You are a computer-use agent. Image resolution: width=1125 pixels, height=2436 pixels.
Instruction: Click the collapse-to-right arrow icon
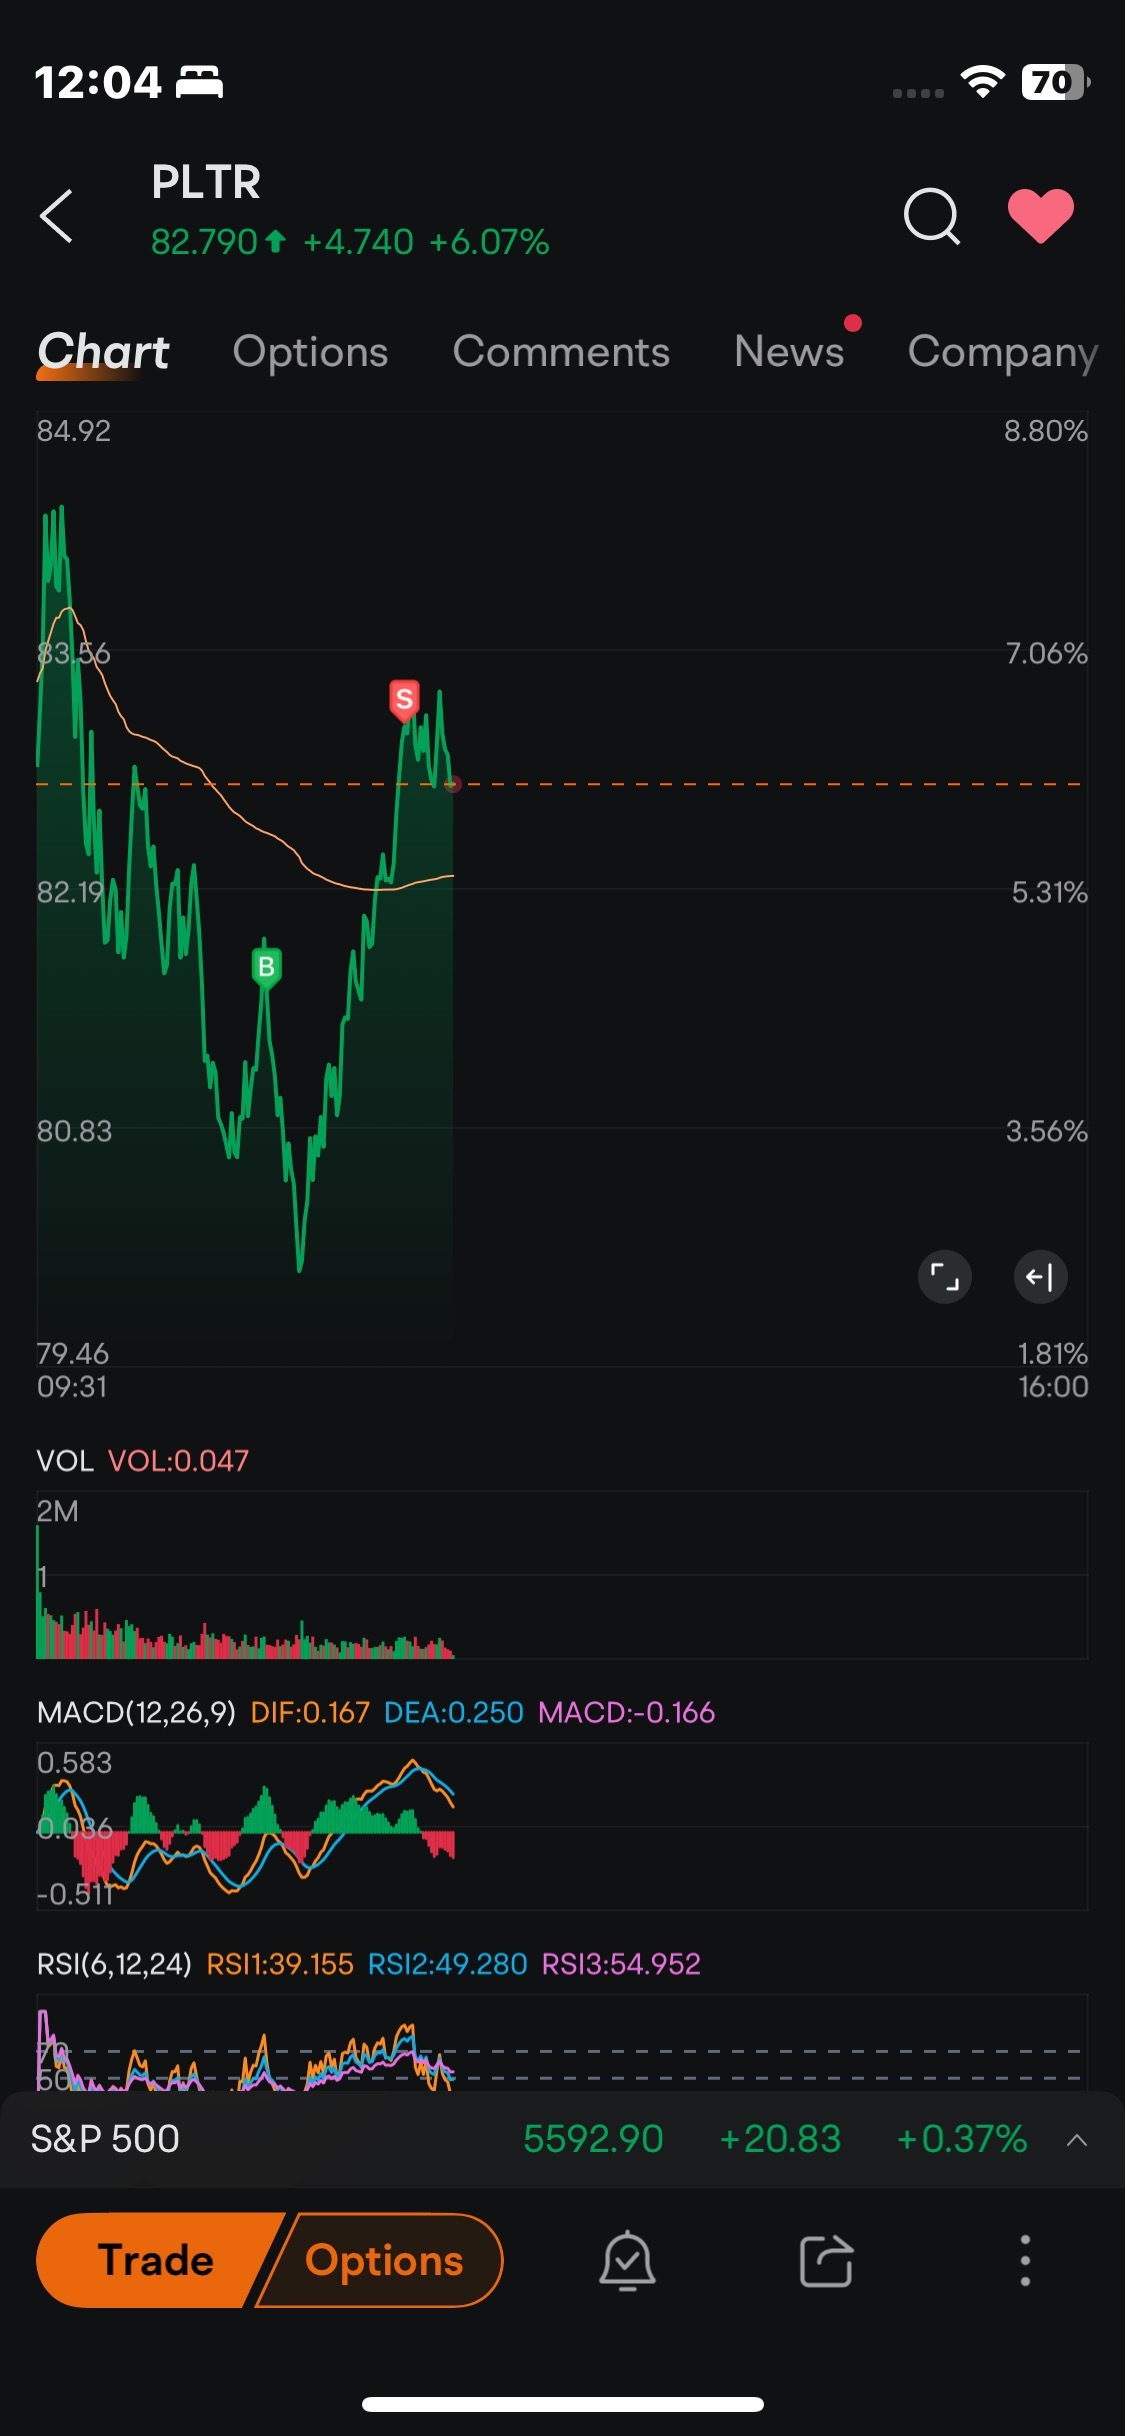click(1040, 1277)
